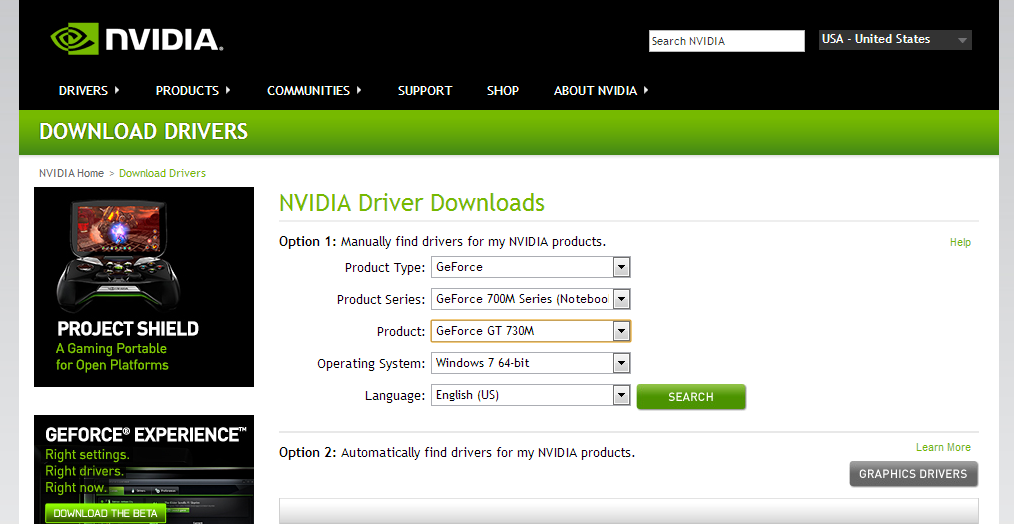Open the Product Type dropdown
1014x524 pixels.
pyautogui.click(x=530, y=267)
